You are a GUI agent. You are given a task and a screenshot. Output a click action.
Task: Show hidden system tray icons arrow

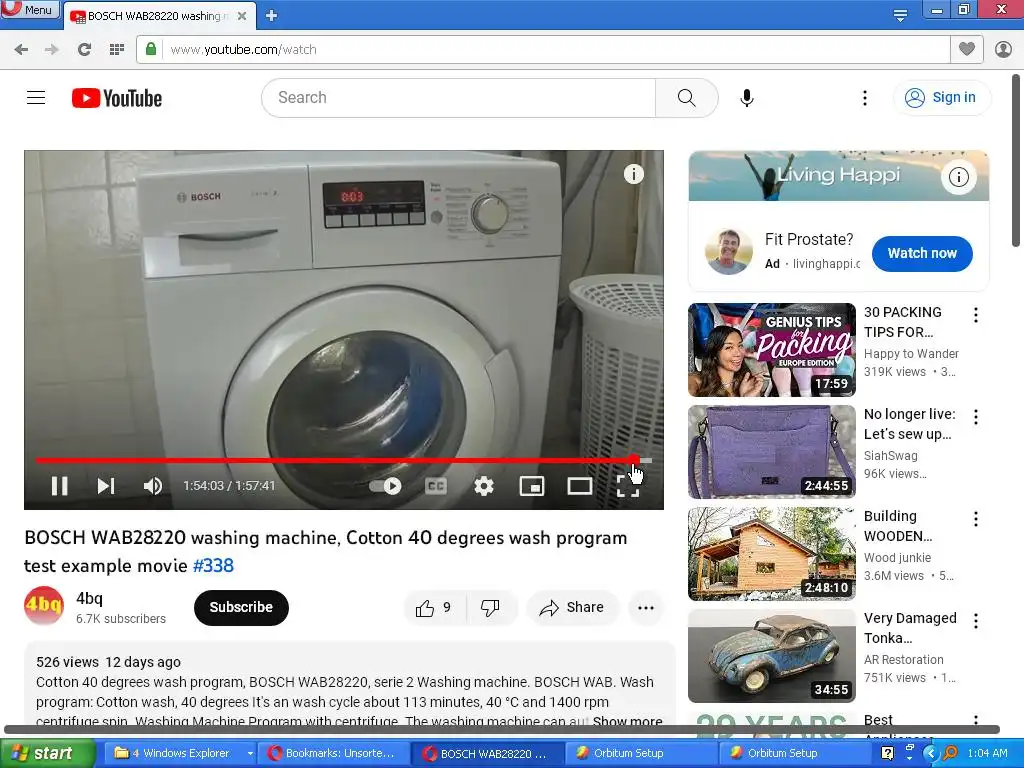[x=930, y=754]
